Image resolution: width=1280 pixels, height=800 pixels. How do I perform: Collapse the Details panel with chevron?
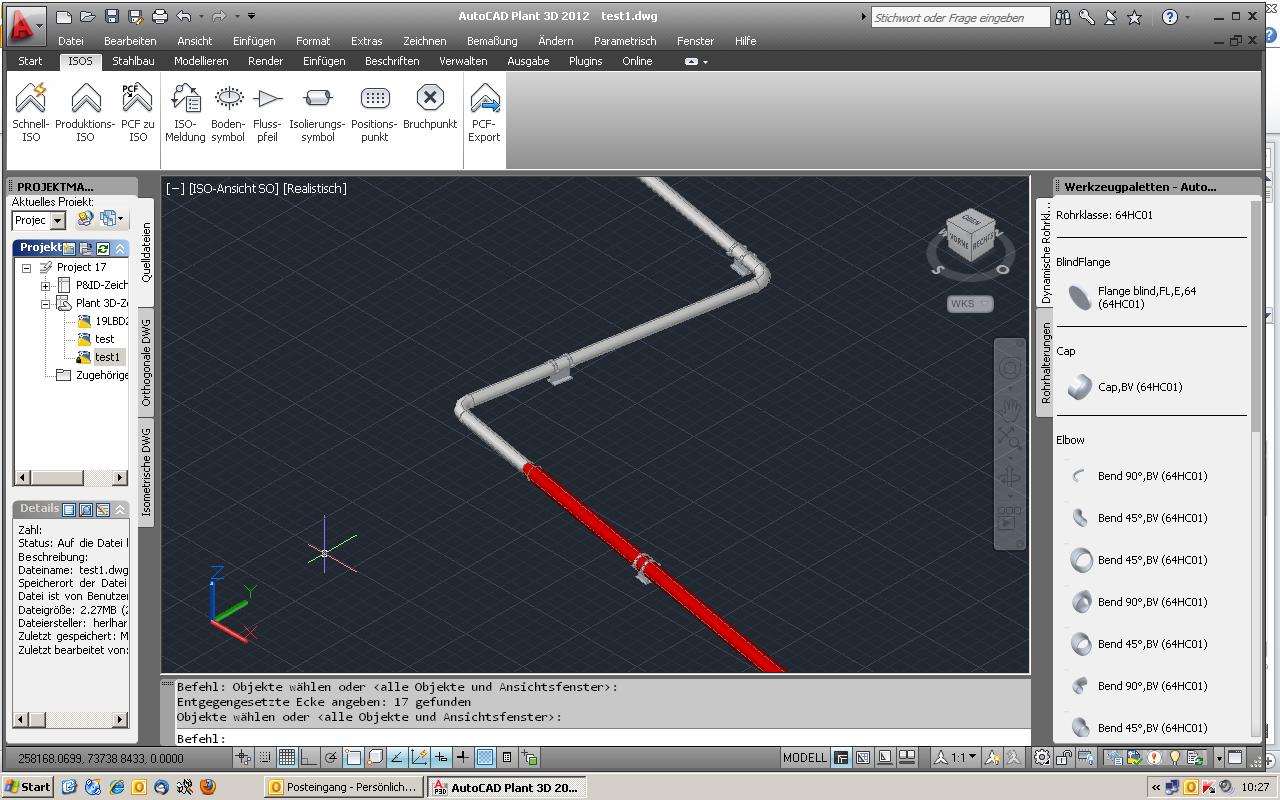click(120, 509)
